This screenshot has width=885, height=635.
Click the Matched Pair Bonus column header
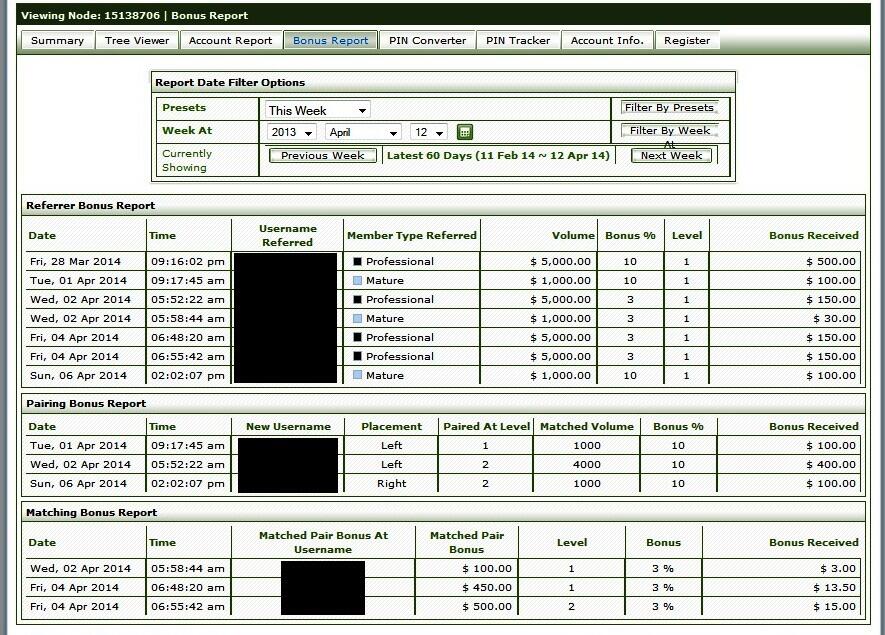(466, 542)
